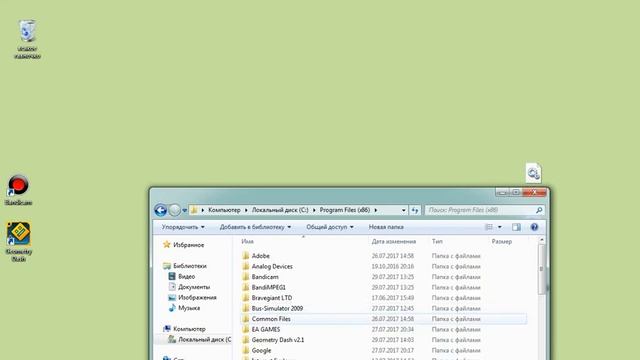640x360 pixels.
Task: Select the EA GAMES folder
Action: point(266,329)
